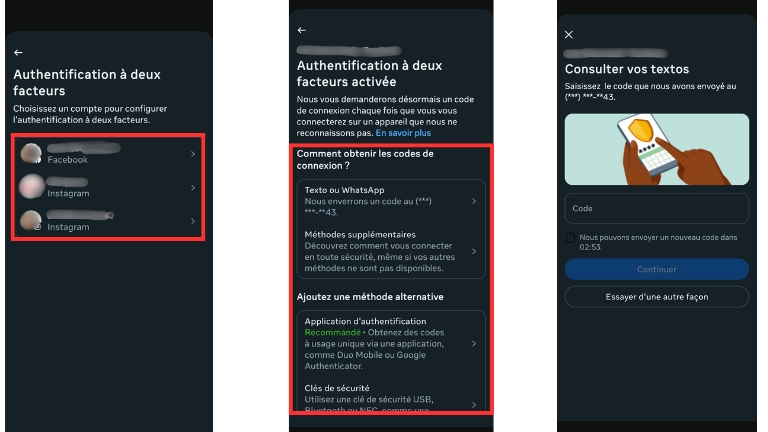Tap the middle Instagram account avatar
Image resolution: width=768 pixels, height=432 pixels.
[x=32, y=187]
